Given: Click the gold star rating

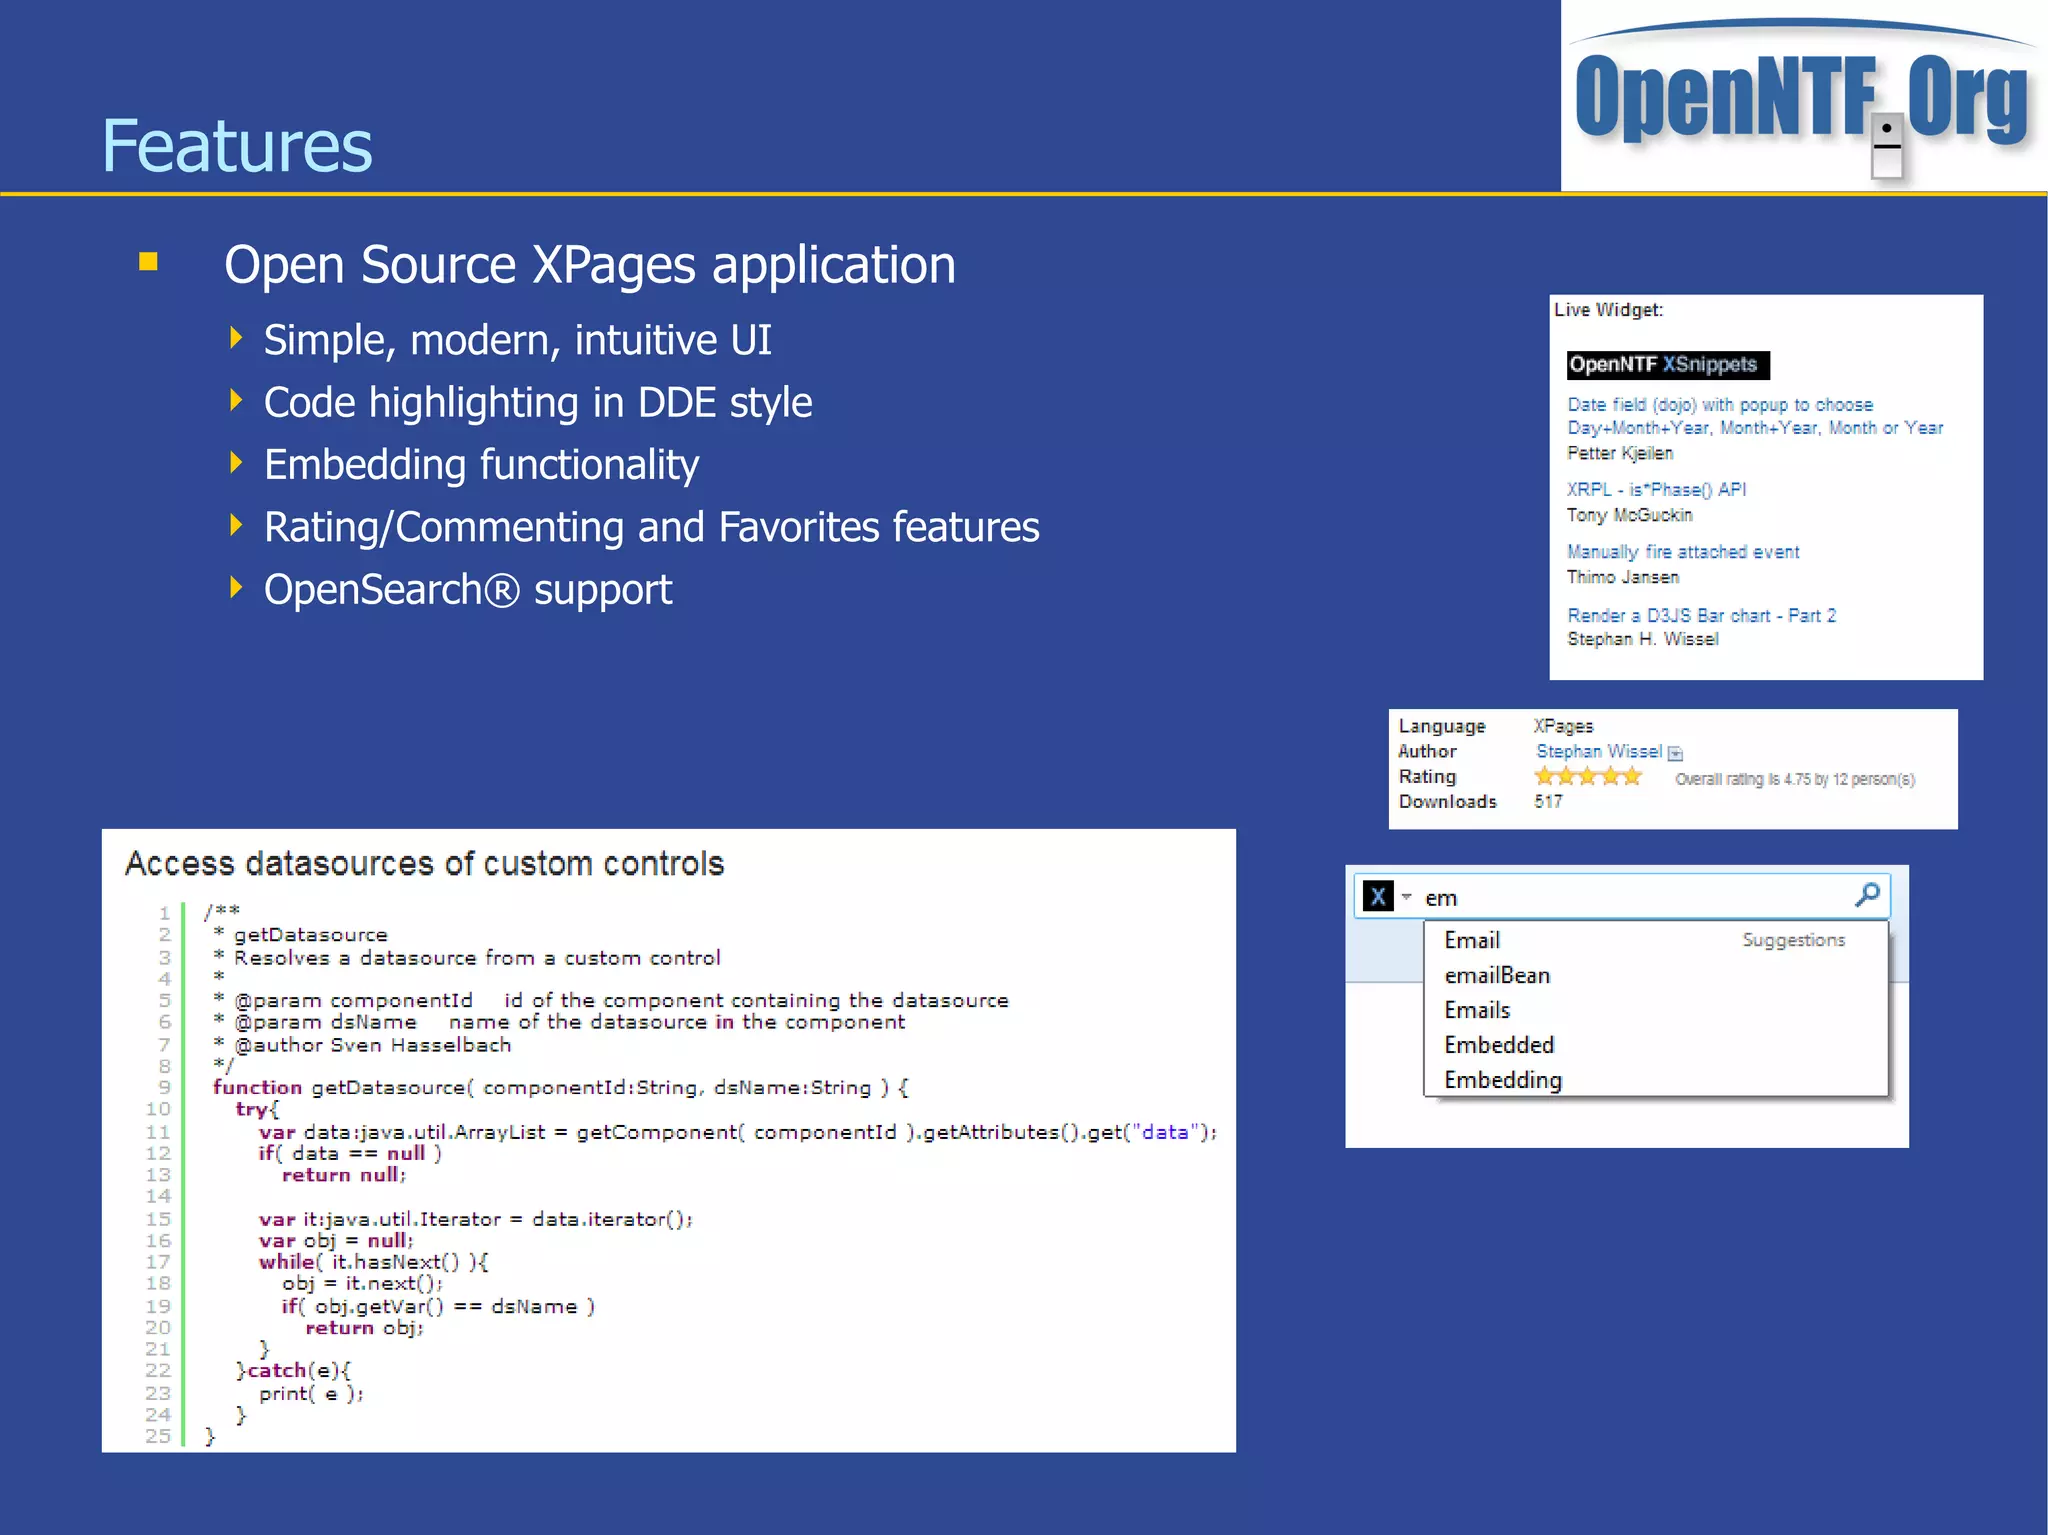Looking at the screenshot, I should point(1588,776).
